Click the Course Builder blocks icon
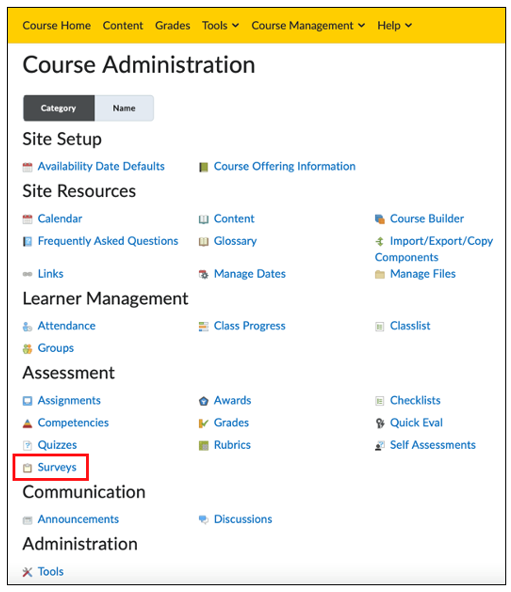The height and width of the screenshot is (592, 511). [x=380, y=219]
